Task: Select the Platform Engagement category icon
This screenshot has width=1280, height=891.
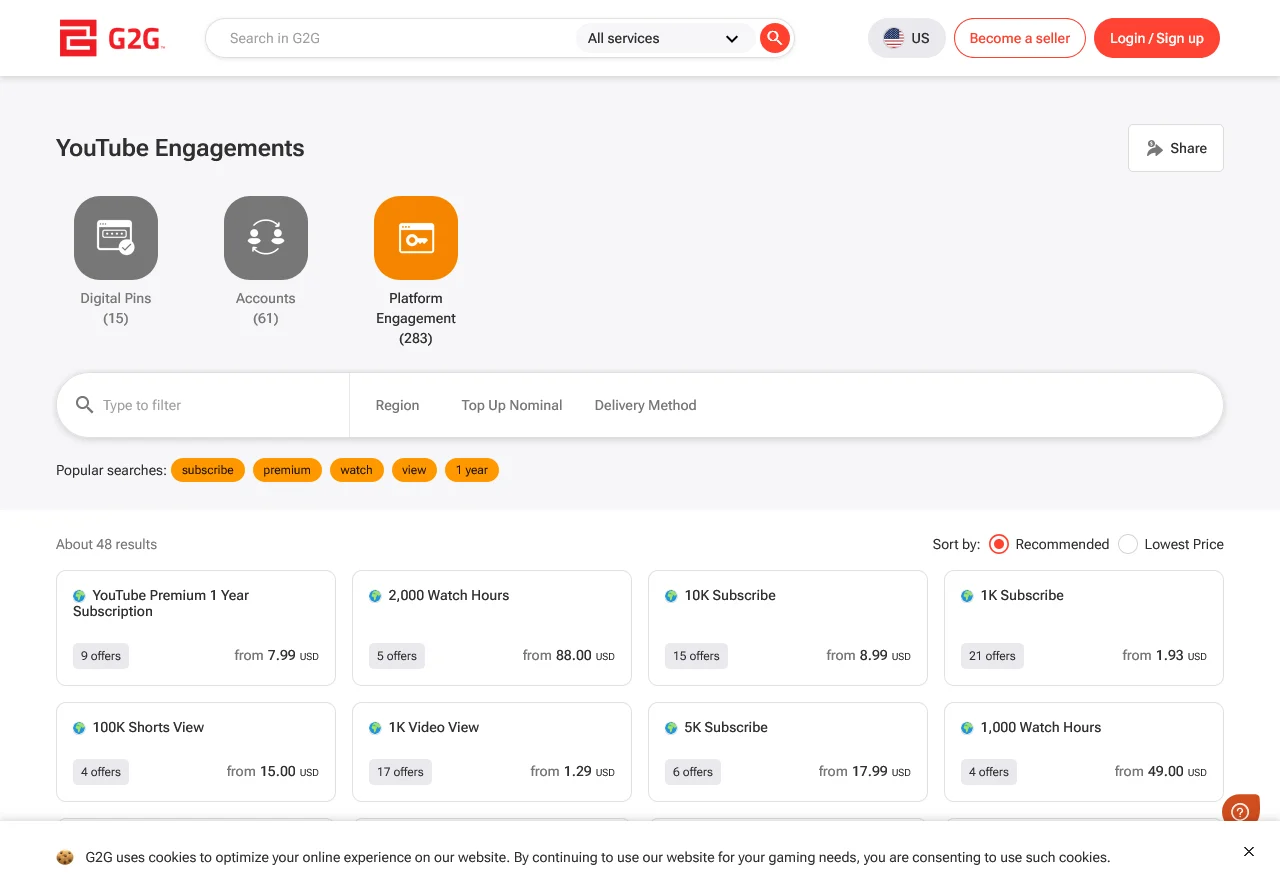Action: click(416, 238)
